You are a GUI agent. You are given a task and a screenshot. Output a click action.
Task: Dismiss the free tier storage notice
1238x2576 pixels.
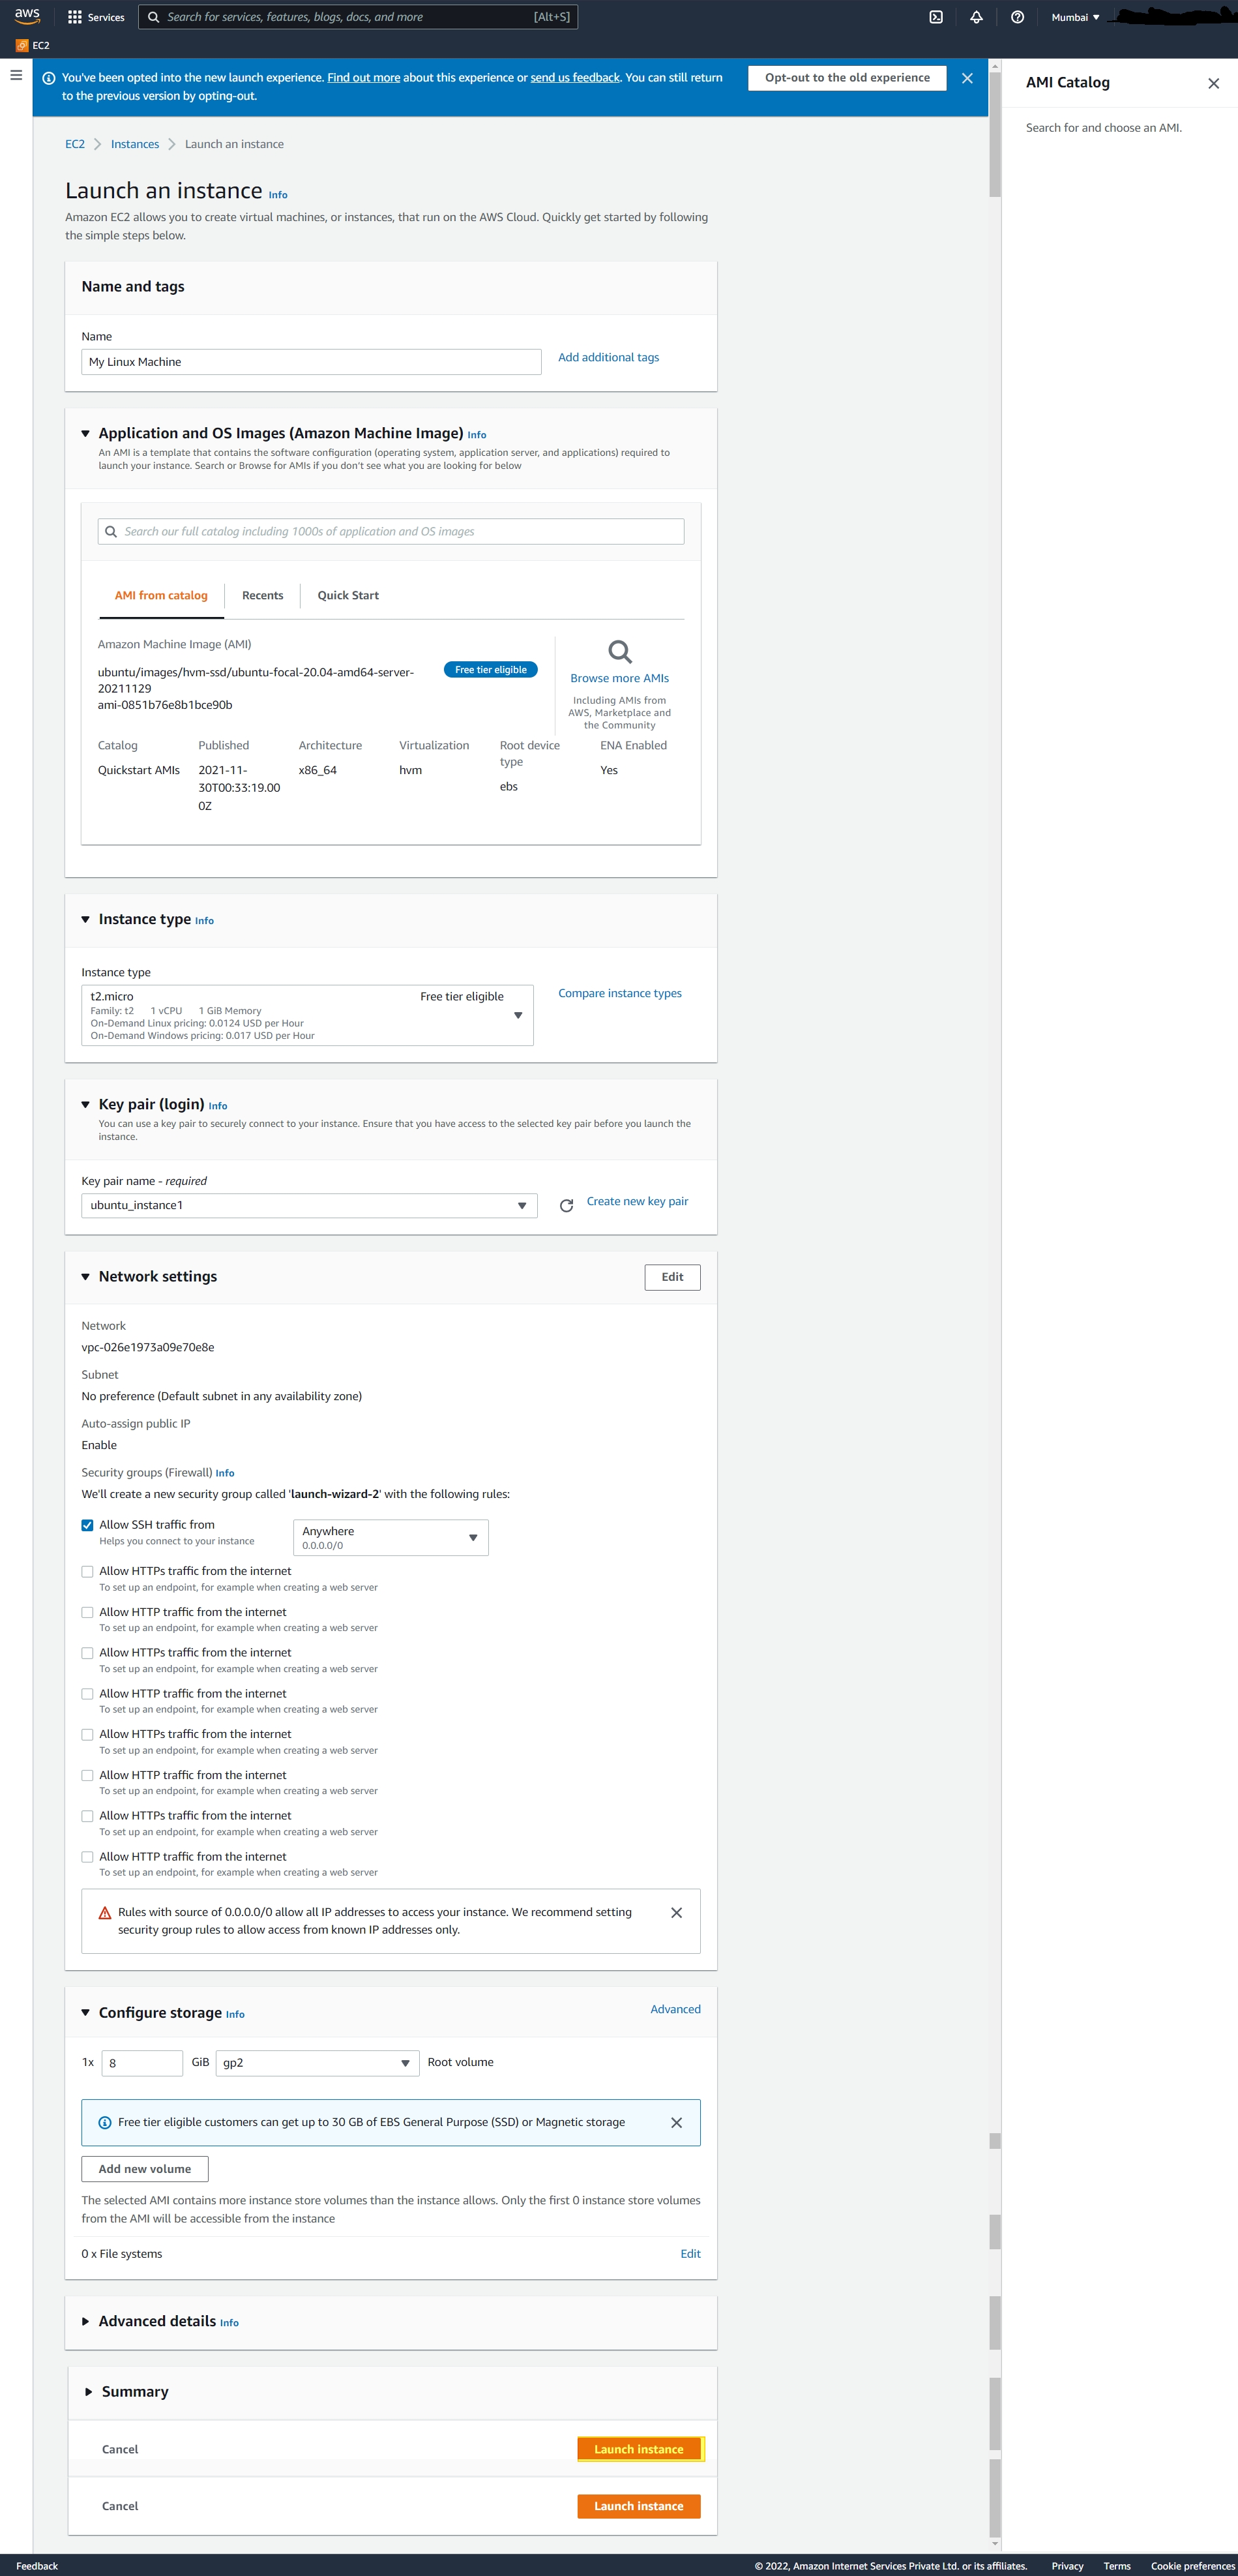click(676, 2123)
